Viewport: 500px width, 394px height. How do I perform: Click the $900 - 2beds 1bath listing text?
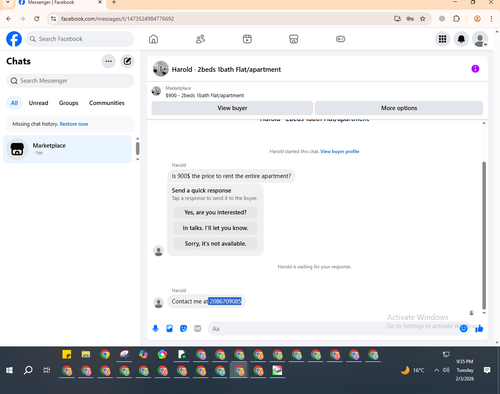tap(205, 95)
